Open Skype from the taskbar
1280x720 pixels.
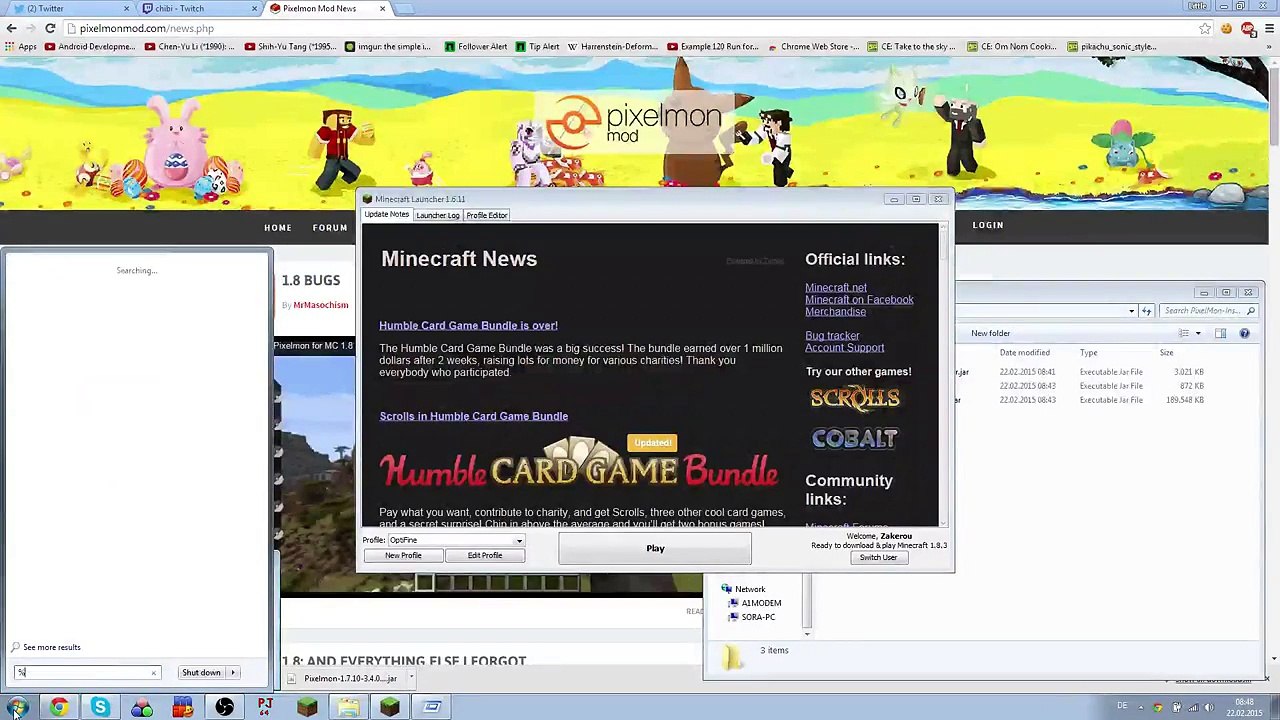point(100,708)
